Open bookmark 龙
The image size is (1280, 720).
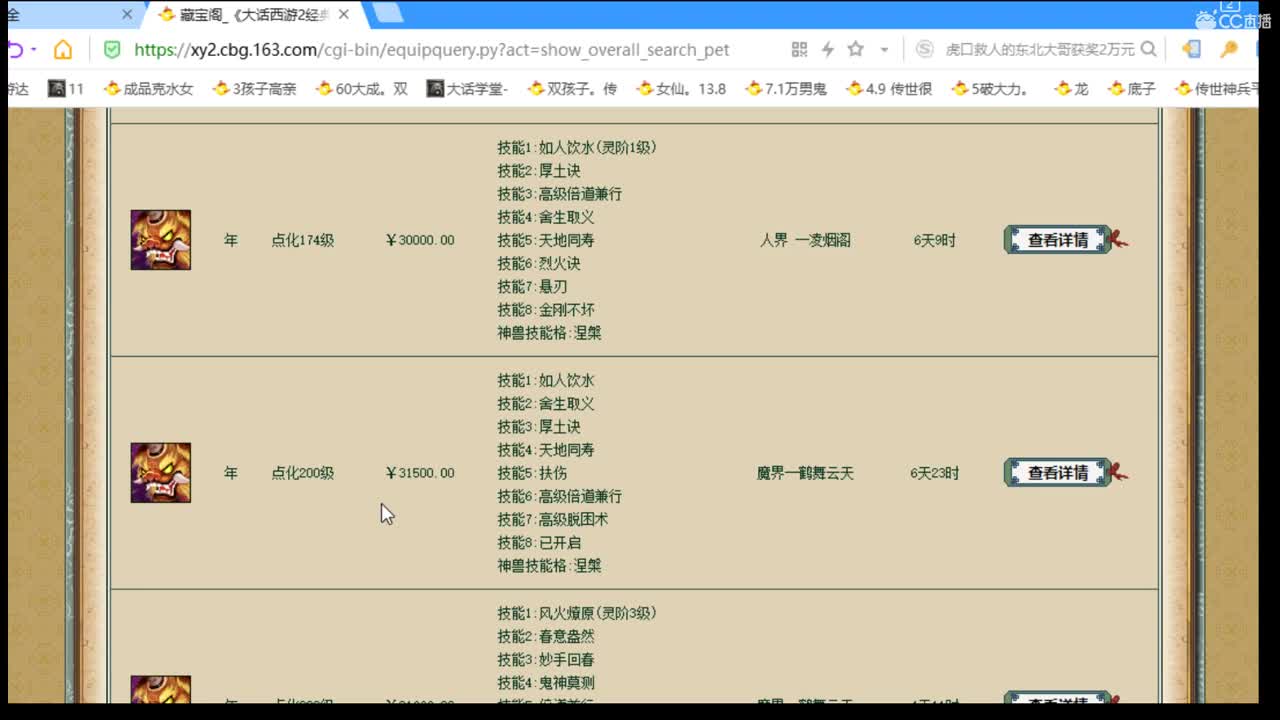(1072, 89)
